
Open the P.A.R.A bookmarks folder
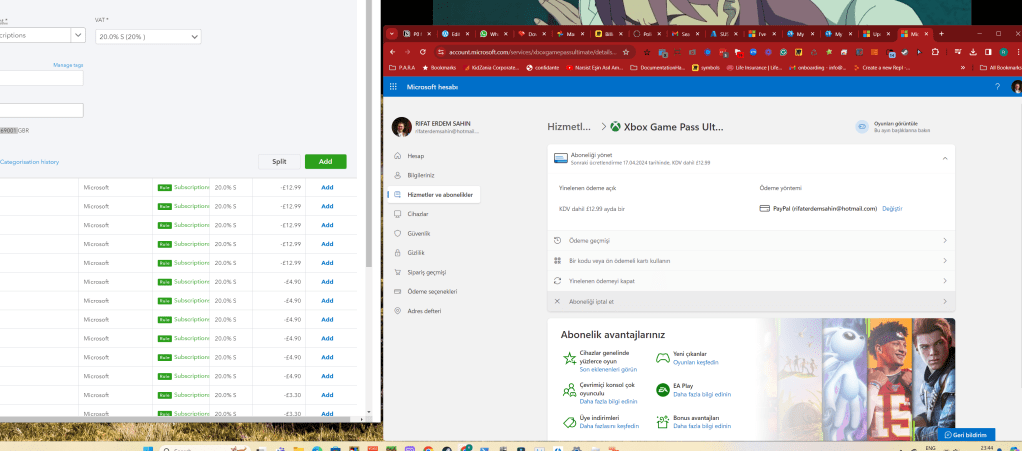[x=402, y=67]
